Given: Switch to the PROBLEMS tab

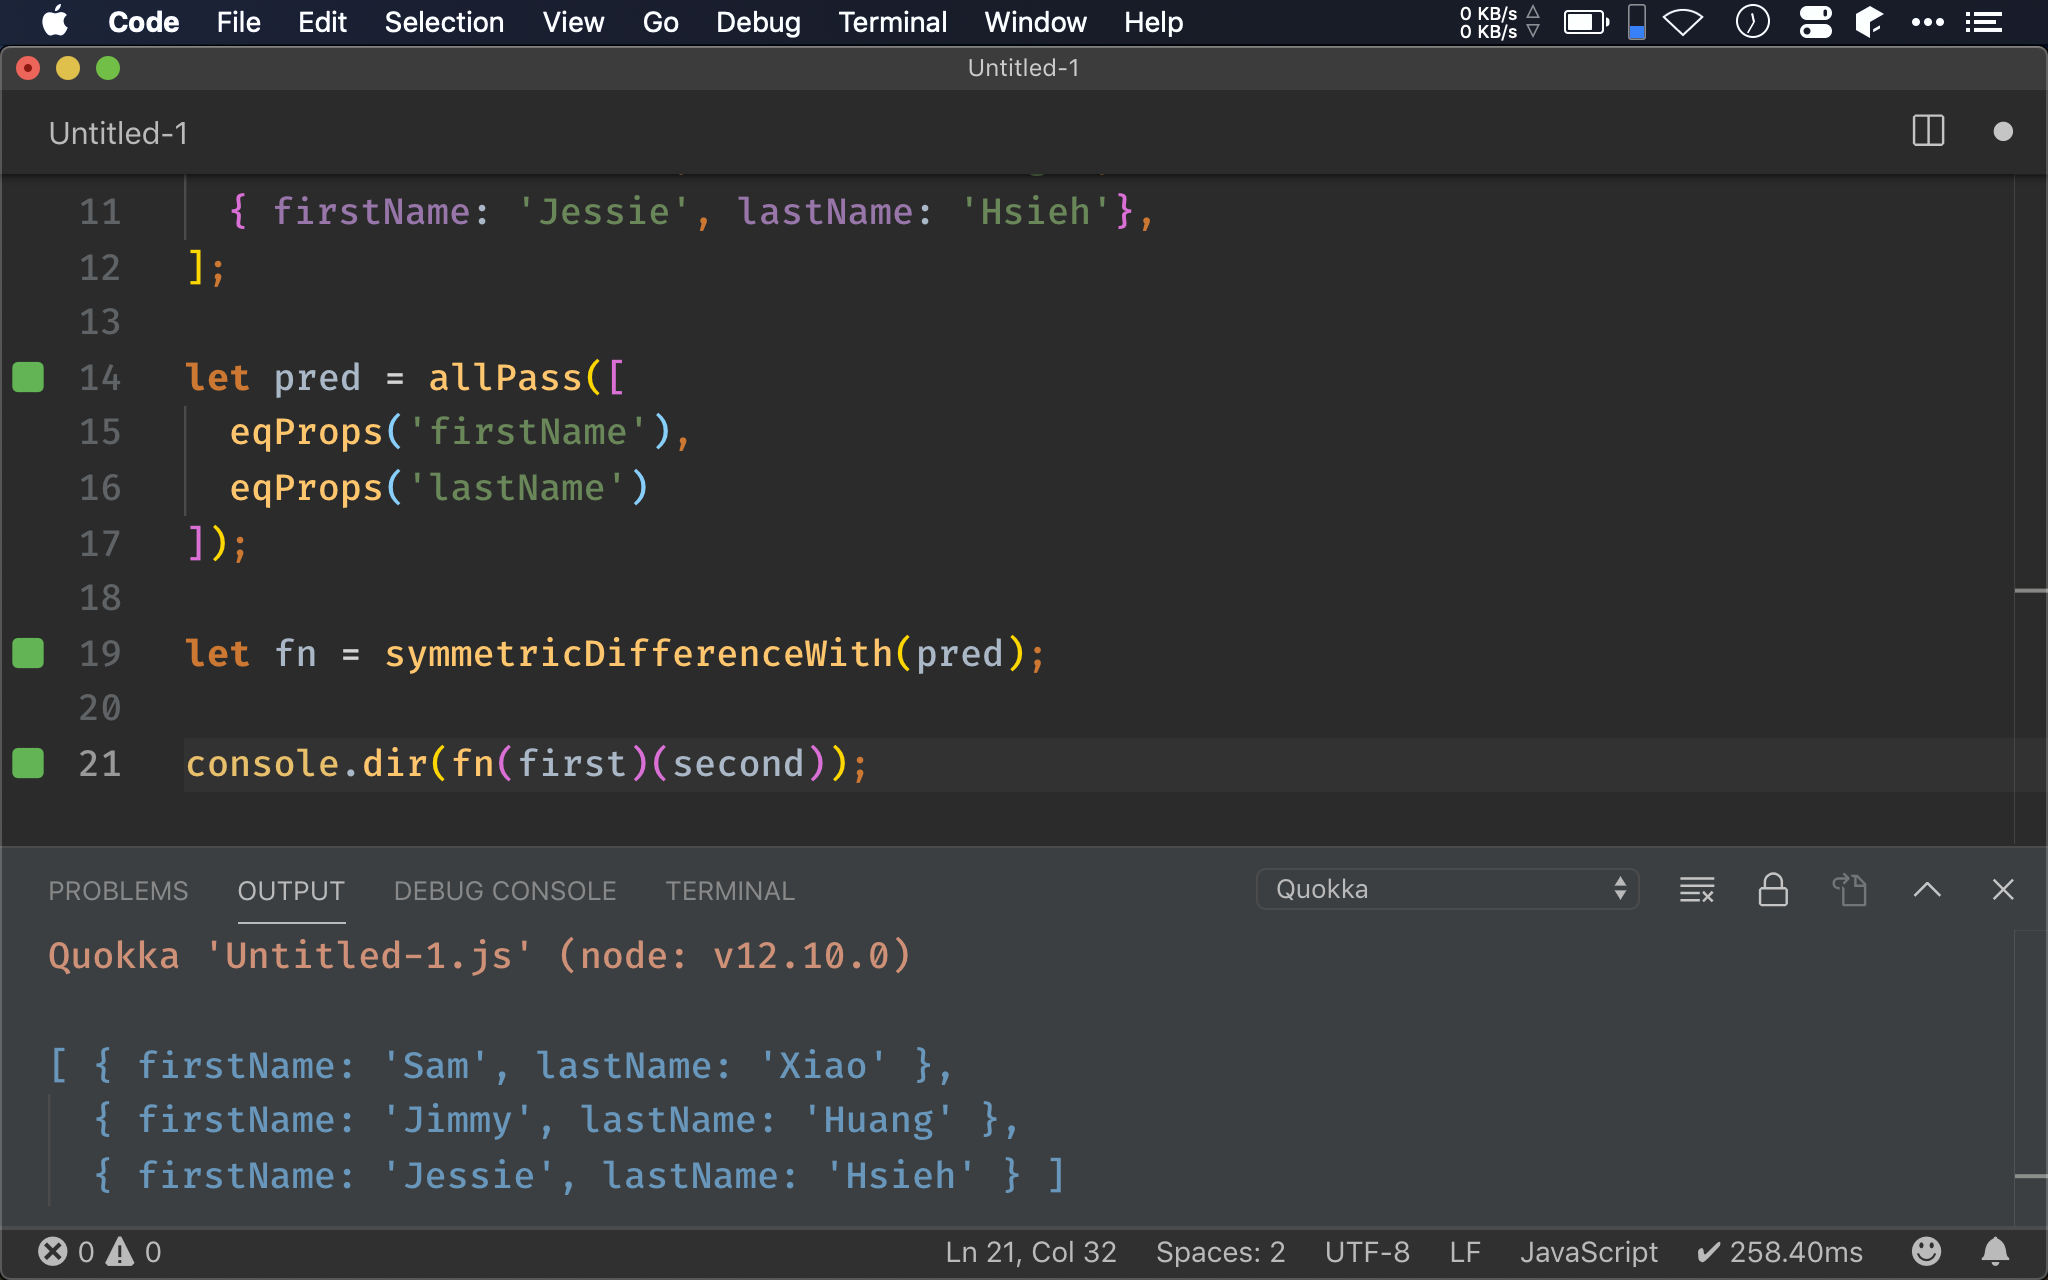Looking at the screenshot, I should [118, 890].
